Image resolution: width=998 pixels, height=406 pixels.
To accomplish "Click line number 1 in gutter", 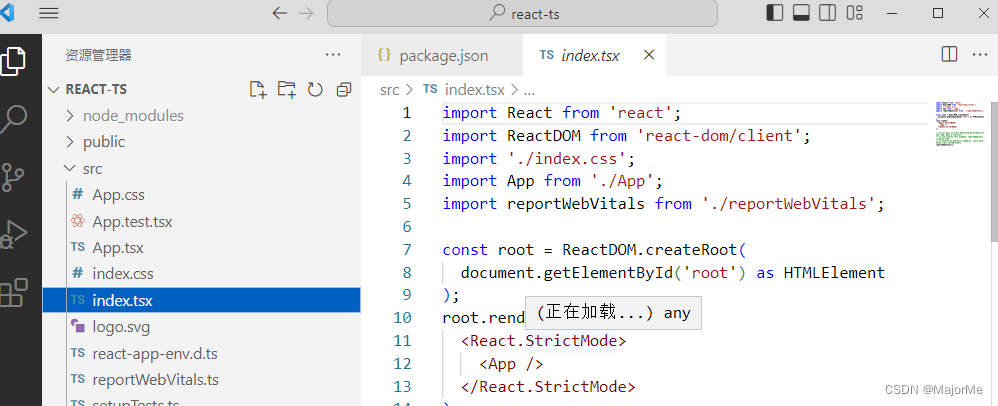I will pyautogui.click(x=407, y=113).
